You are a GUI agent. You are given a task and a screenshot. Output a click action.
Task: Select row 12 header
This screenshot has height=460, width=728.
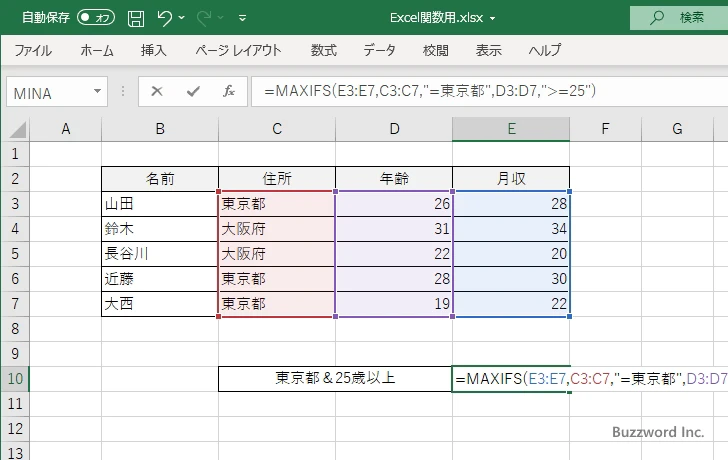[x=15, y=429]
